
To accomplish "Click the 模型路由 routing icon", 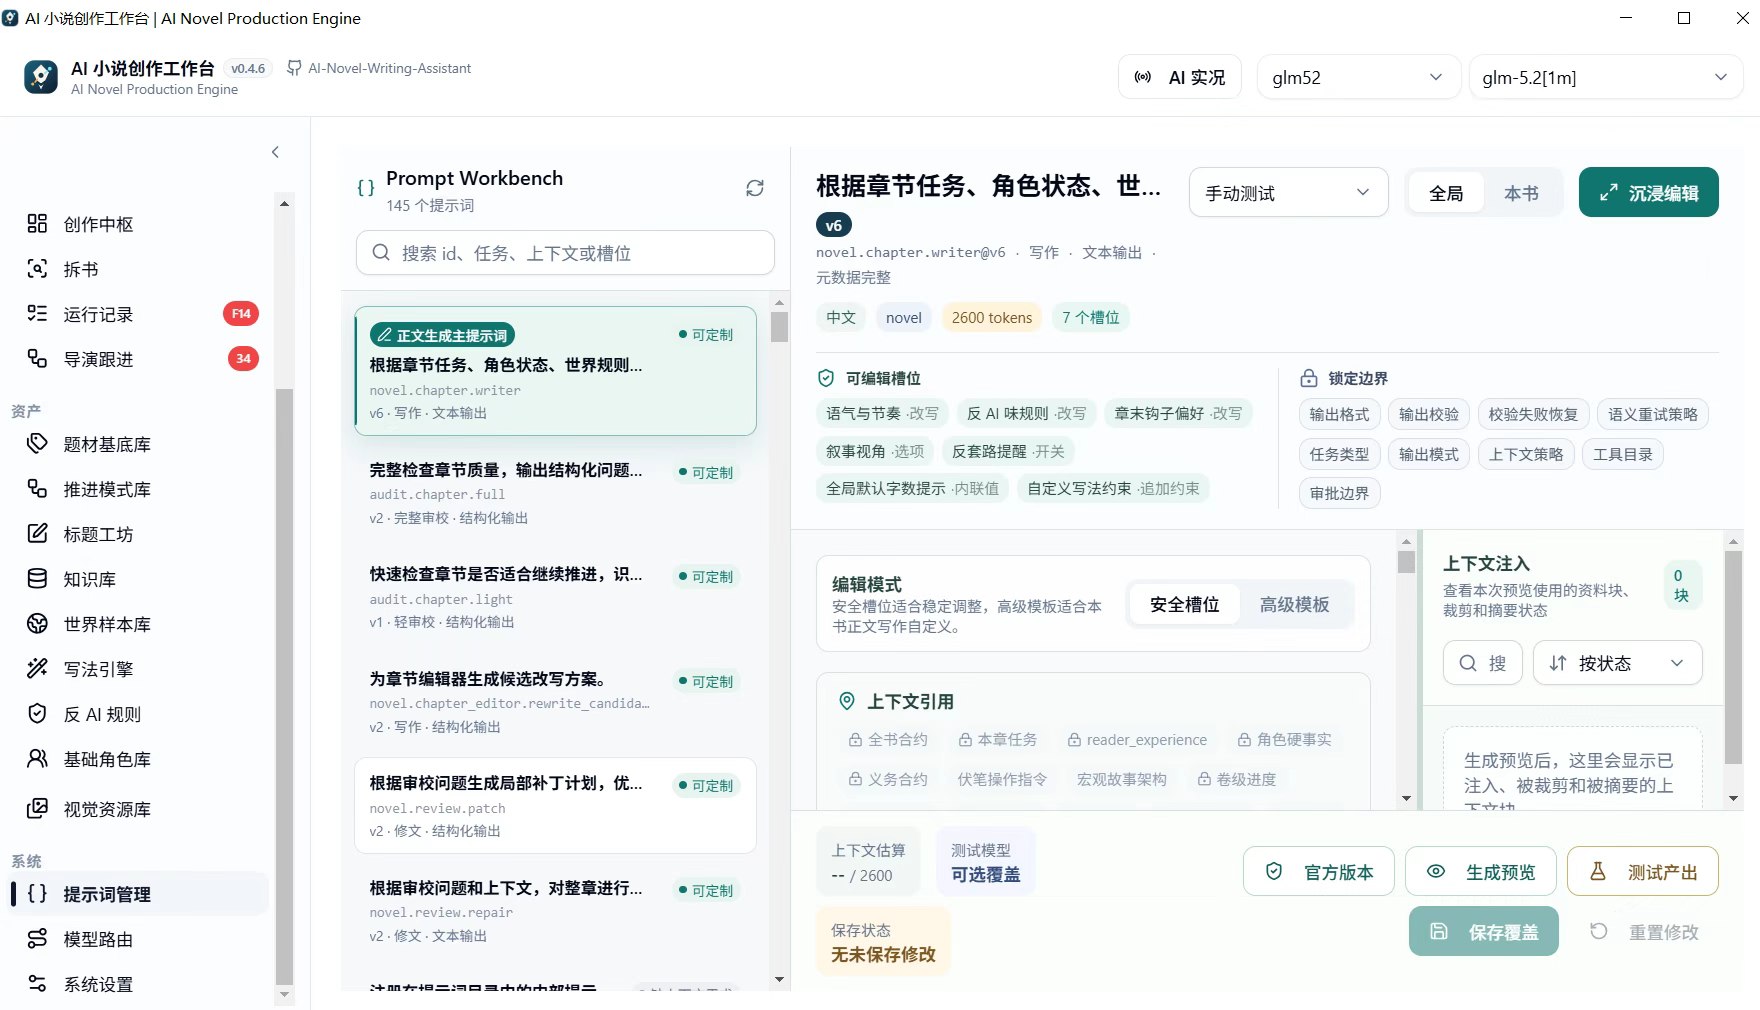I will click(37, 939).
